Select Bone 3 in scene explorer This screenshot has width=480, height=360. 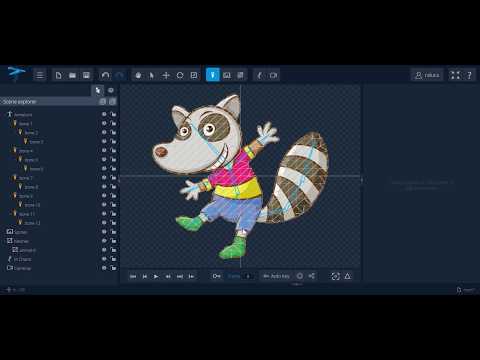pyautogui.click(x=36, y=142)
